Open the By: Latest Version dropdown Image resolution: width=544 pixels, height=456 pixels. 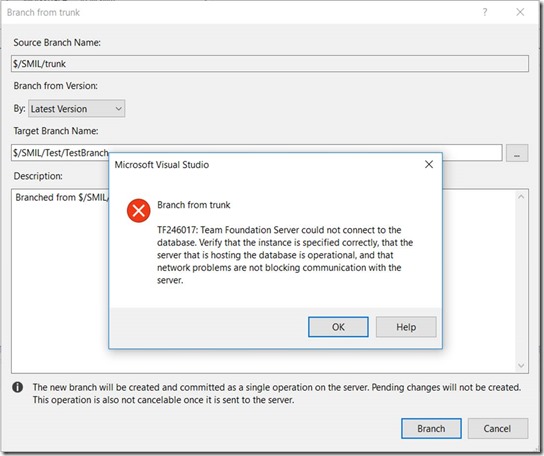pyautogui.click(x=76, y=109)
